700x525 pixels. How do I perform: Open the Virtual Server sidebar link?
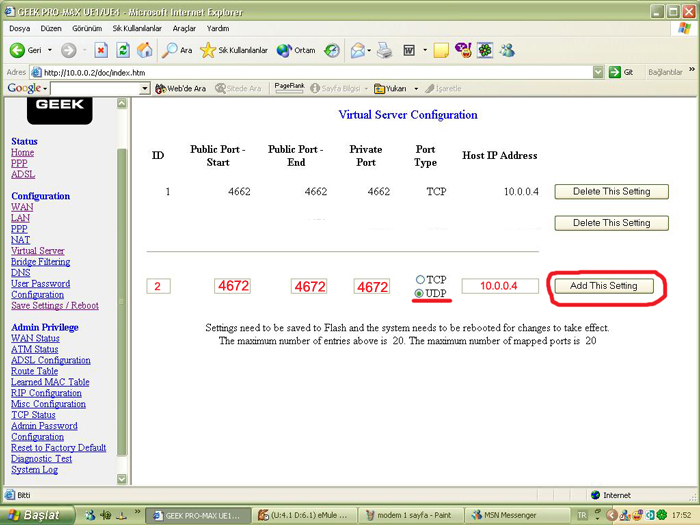point(38,251)
